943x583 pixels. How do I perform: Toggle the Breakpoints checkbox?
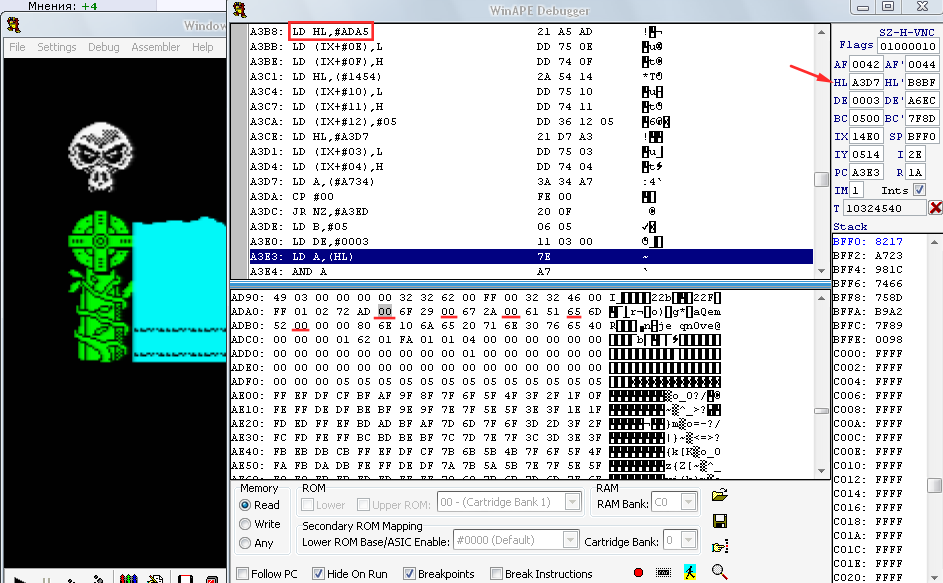409,574
